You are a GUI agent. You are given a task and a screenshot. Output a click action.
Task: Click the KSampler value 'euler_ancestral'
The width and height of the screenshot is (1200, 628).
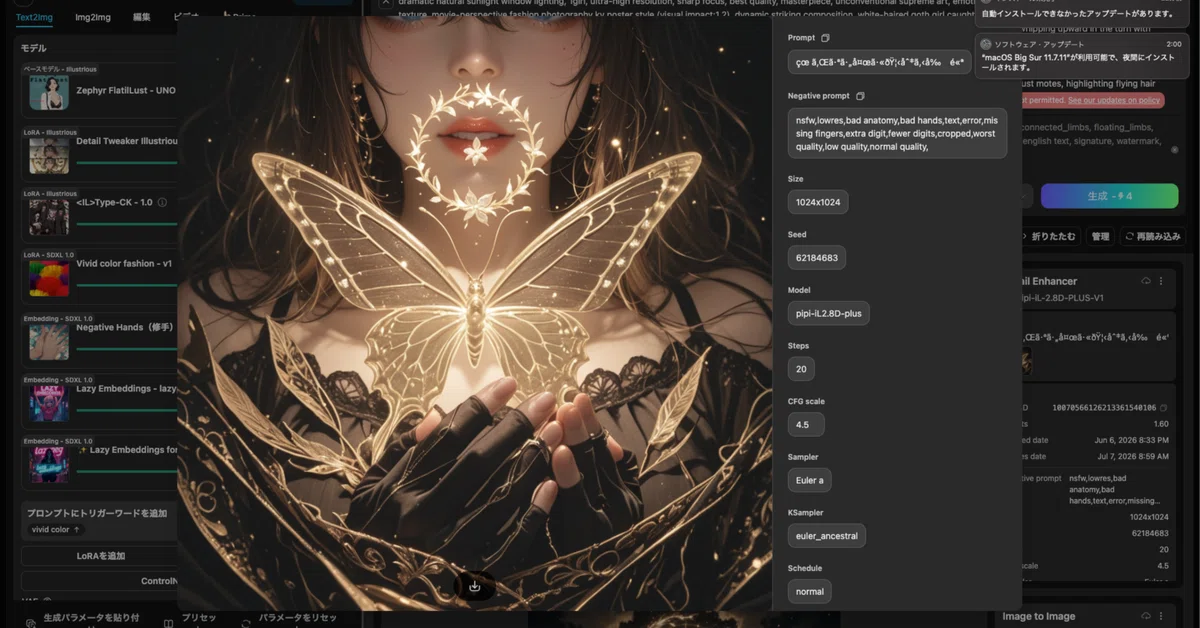[x=827, y=536]
